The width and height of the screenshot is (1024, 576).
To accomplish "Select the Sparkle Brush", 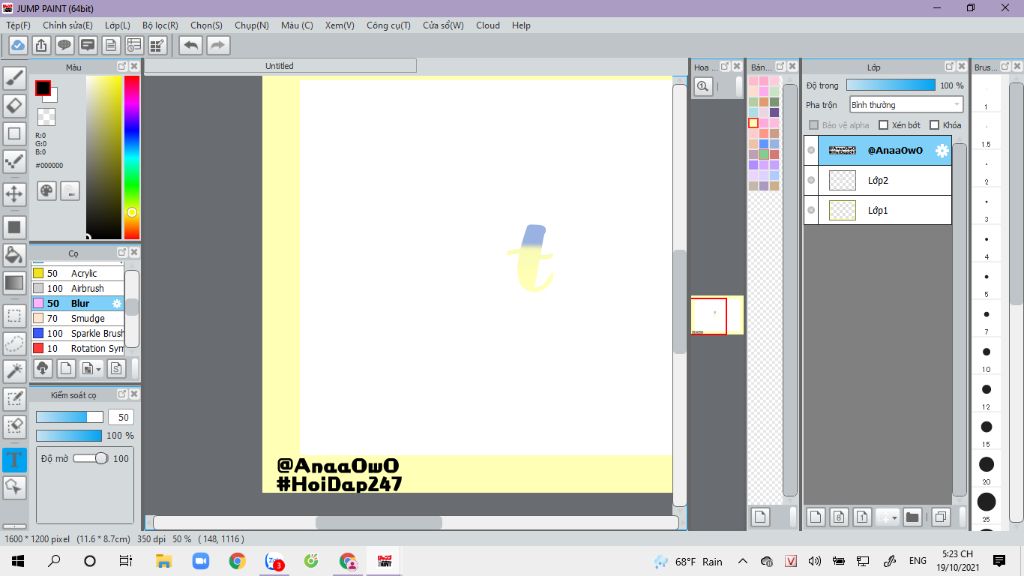I will point(78,333).
